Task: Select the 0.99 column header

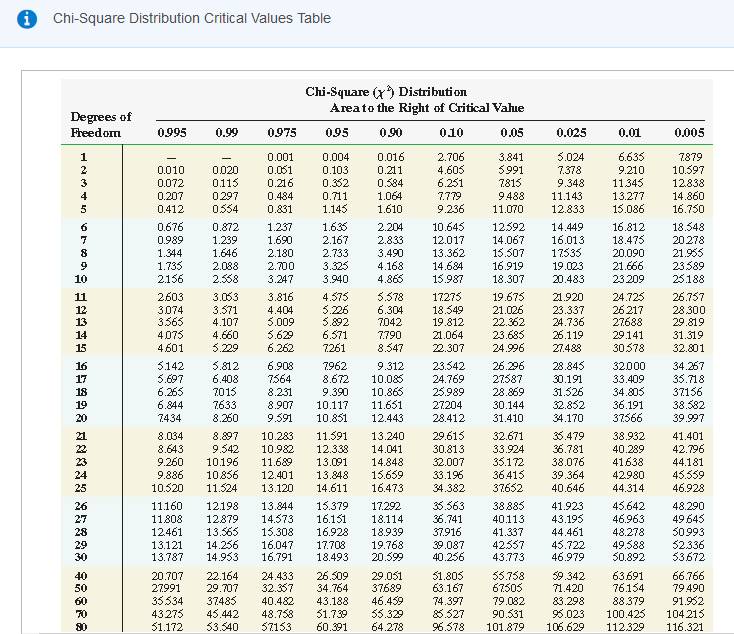Action: click(x=227, y=133)
